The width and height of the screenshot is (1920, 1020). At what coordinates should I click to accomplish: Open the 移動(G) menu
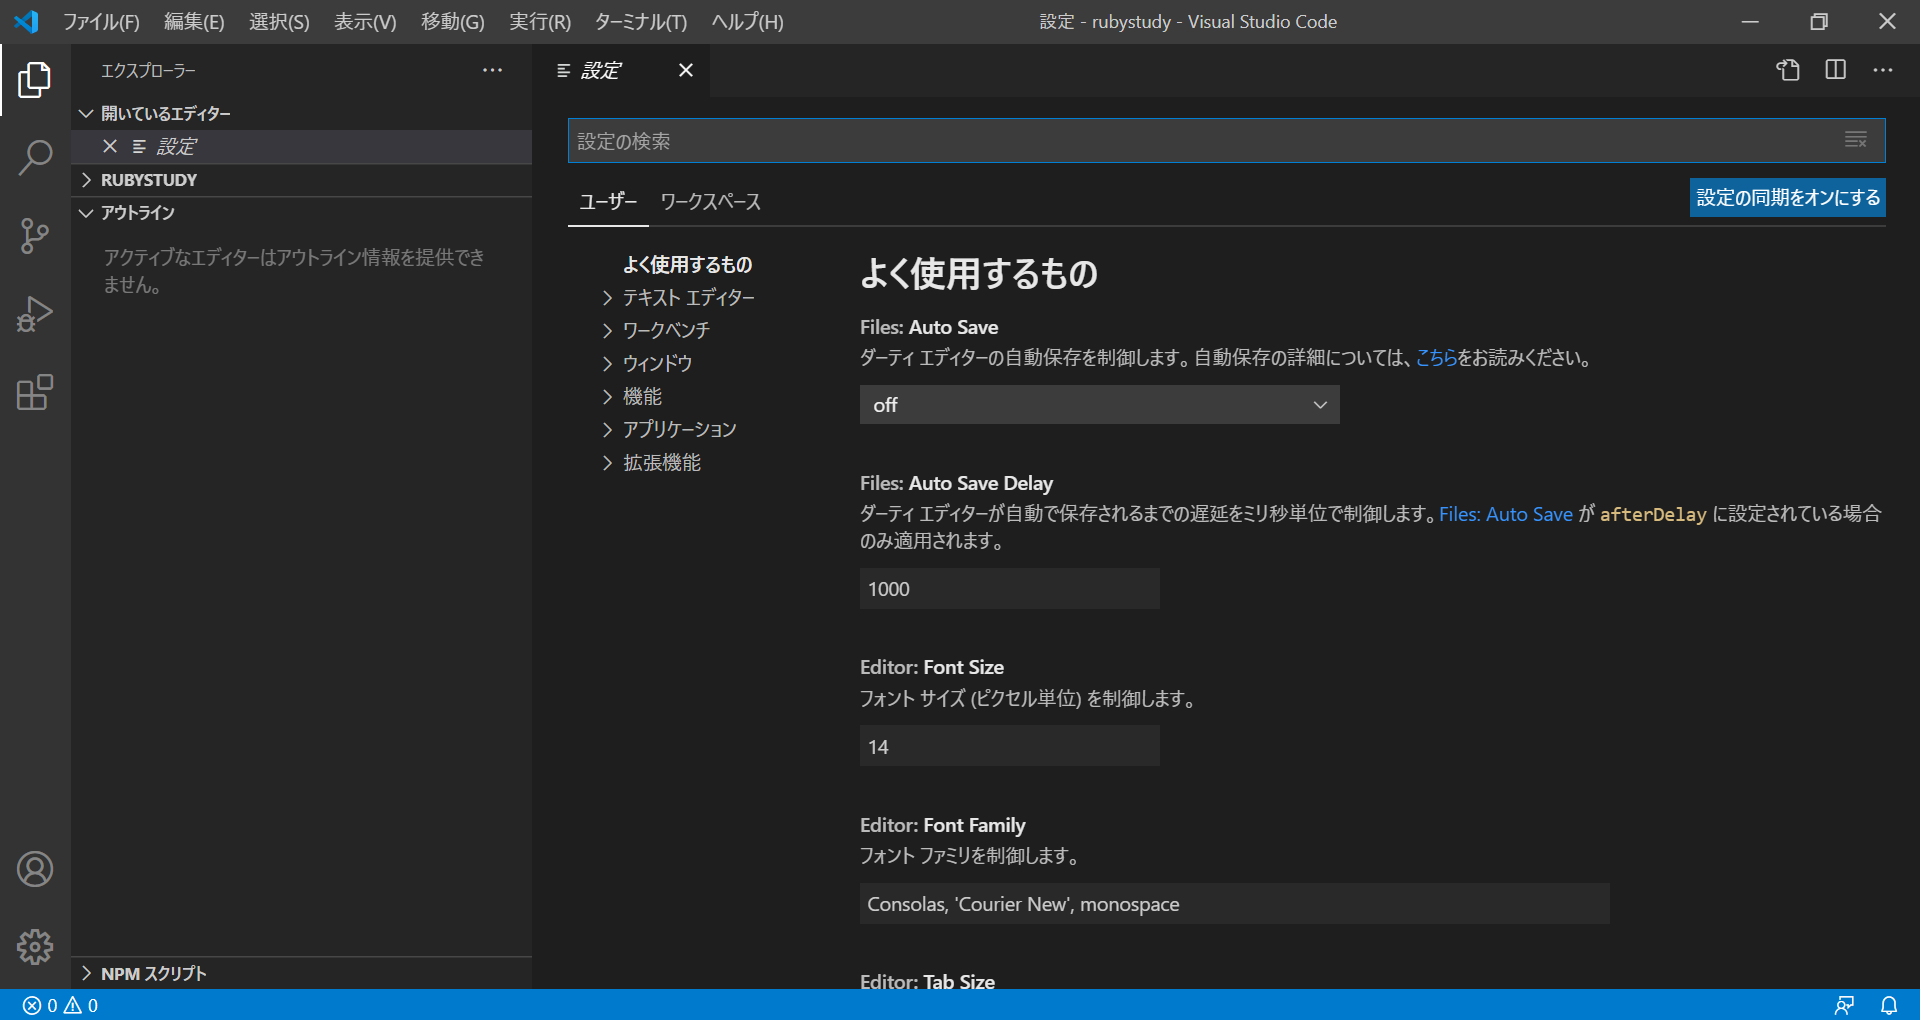pyautogui.click(x=452, y=21)
